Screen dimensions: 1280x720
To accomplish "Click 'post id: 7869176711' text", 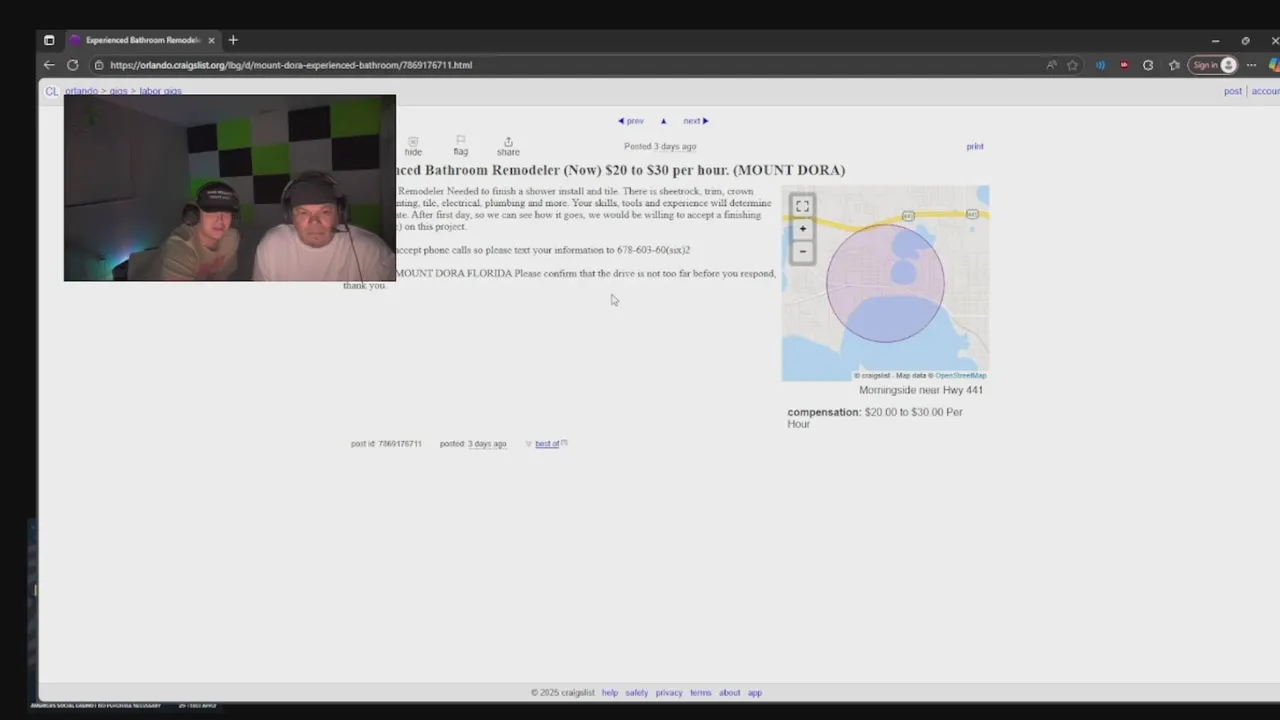I will click(x=386, y=444).
